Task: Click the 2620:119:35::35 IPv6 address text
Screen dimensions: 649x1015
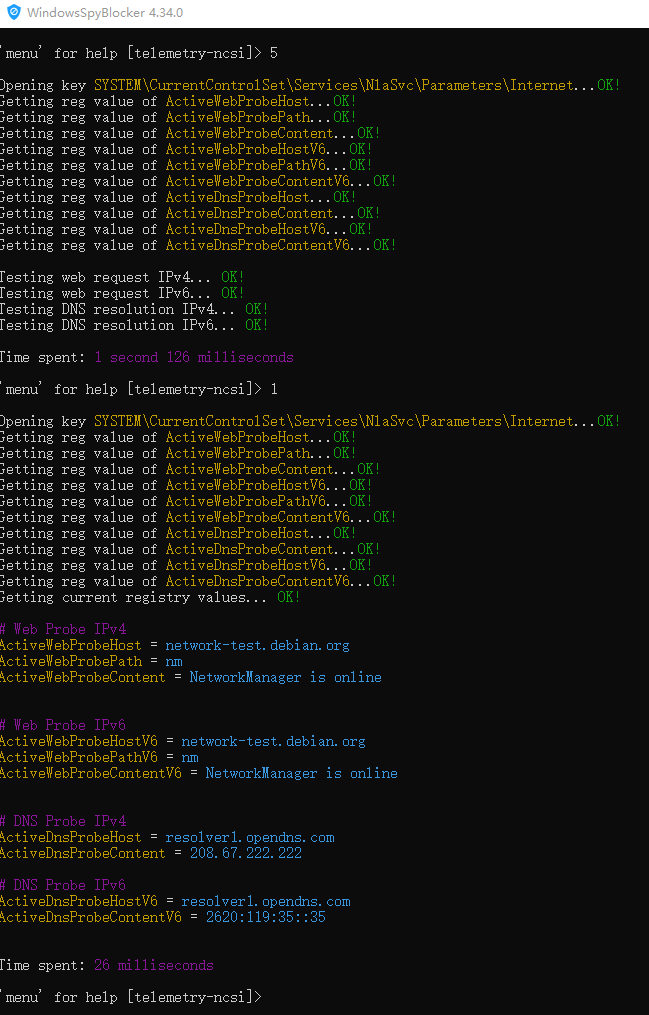Action: point(266,917)
